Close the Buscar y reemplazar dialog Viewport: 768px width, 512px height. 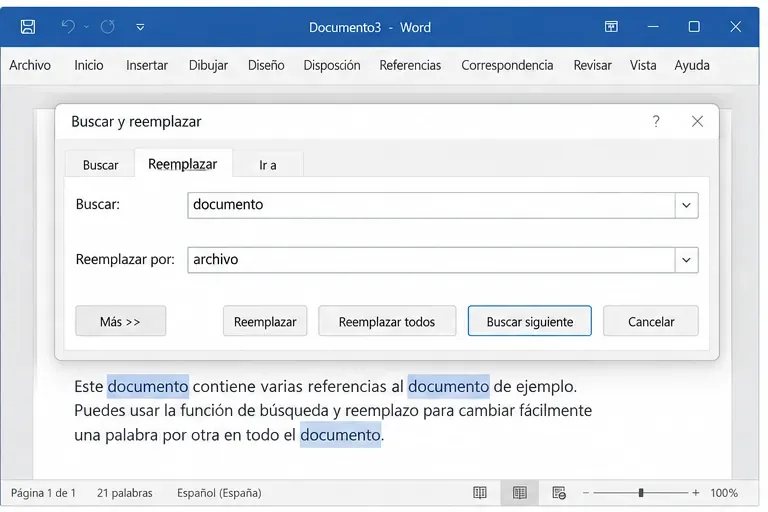tap(697, 121)
